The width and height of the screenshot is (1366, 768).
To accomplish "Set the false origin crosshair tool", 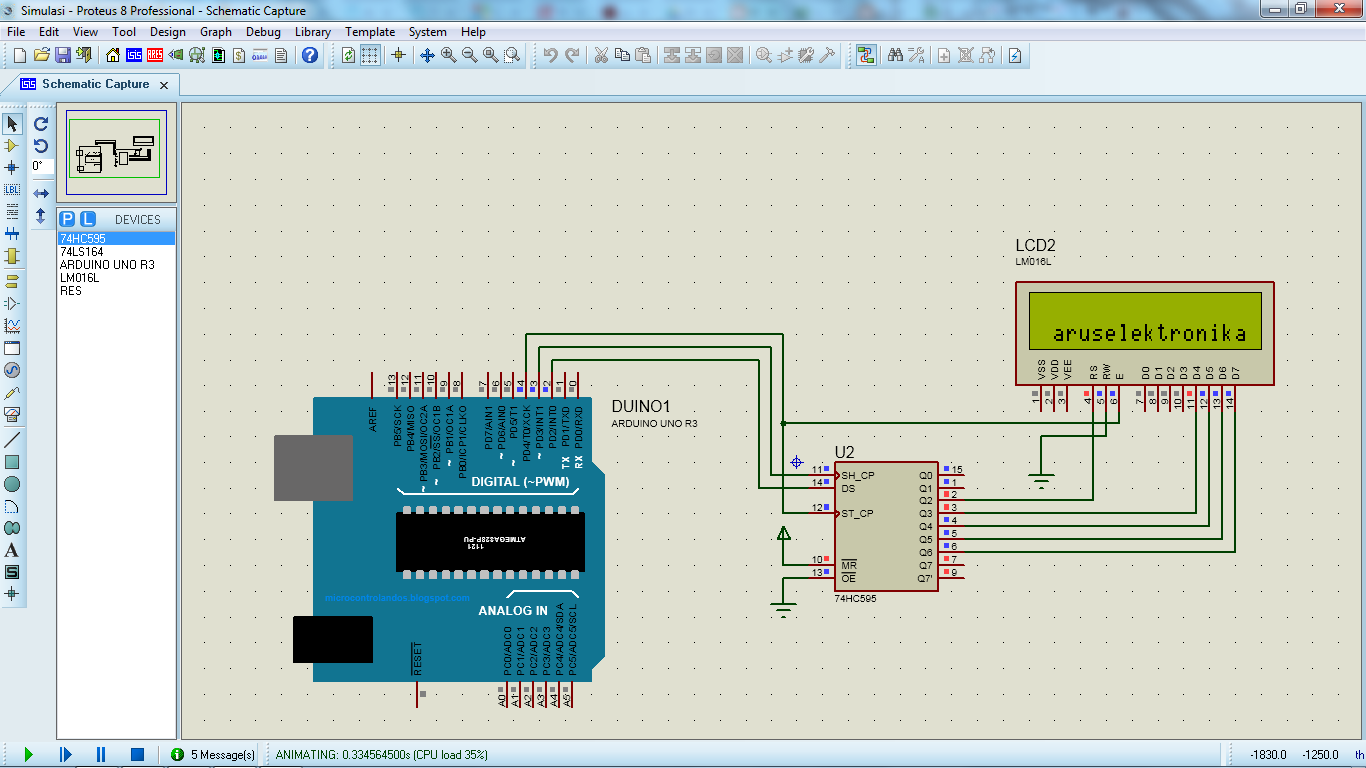I will (398, 55).
